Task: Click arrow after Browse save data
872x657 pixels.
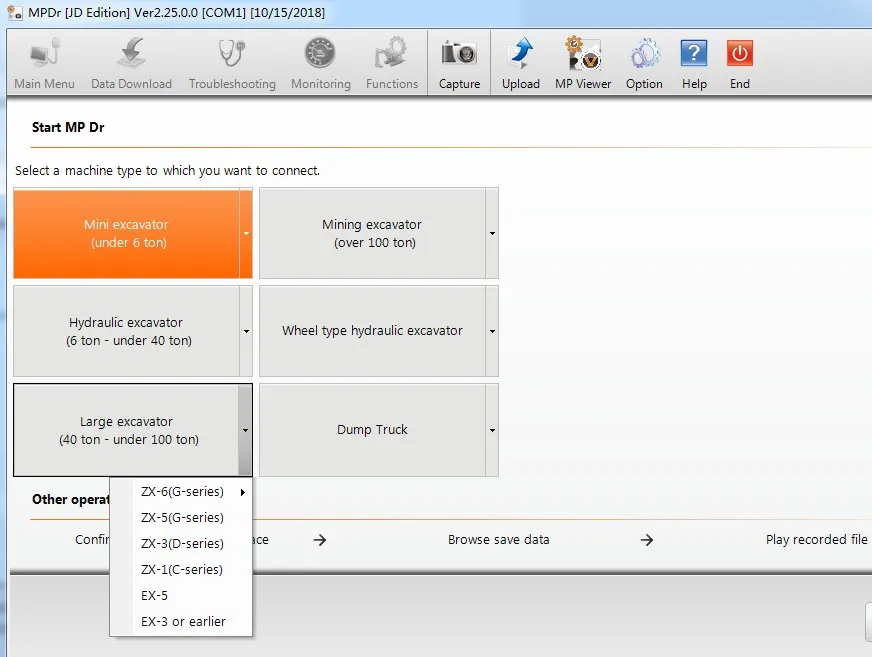Action: point(646,540)
